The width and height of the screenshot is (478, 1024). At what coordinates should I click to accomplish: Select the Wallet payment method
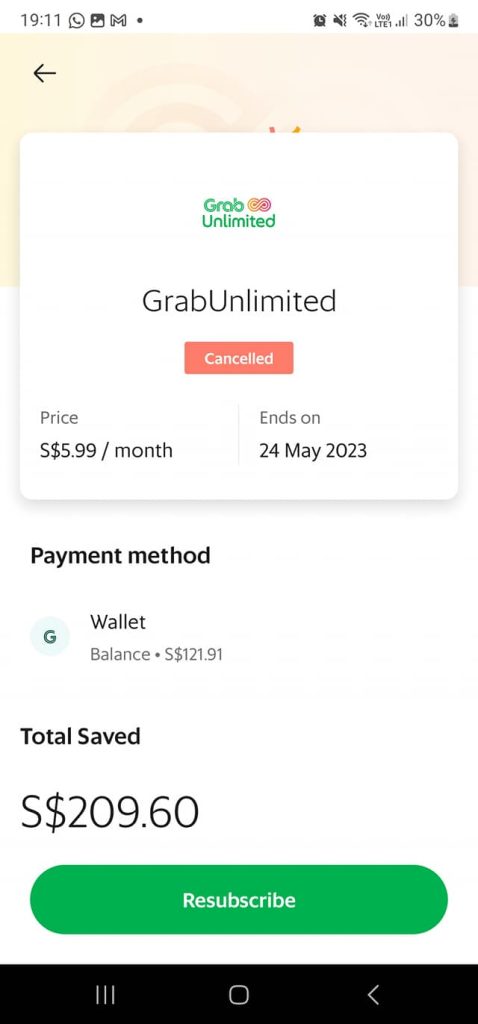(239, 637)
